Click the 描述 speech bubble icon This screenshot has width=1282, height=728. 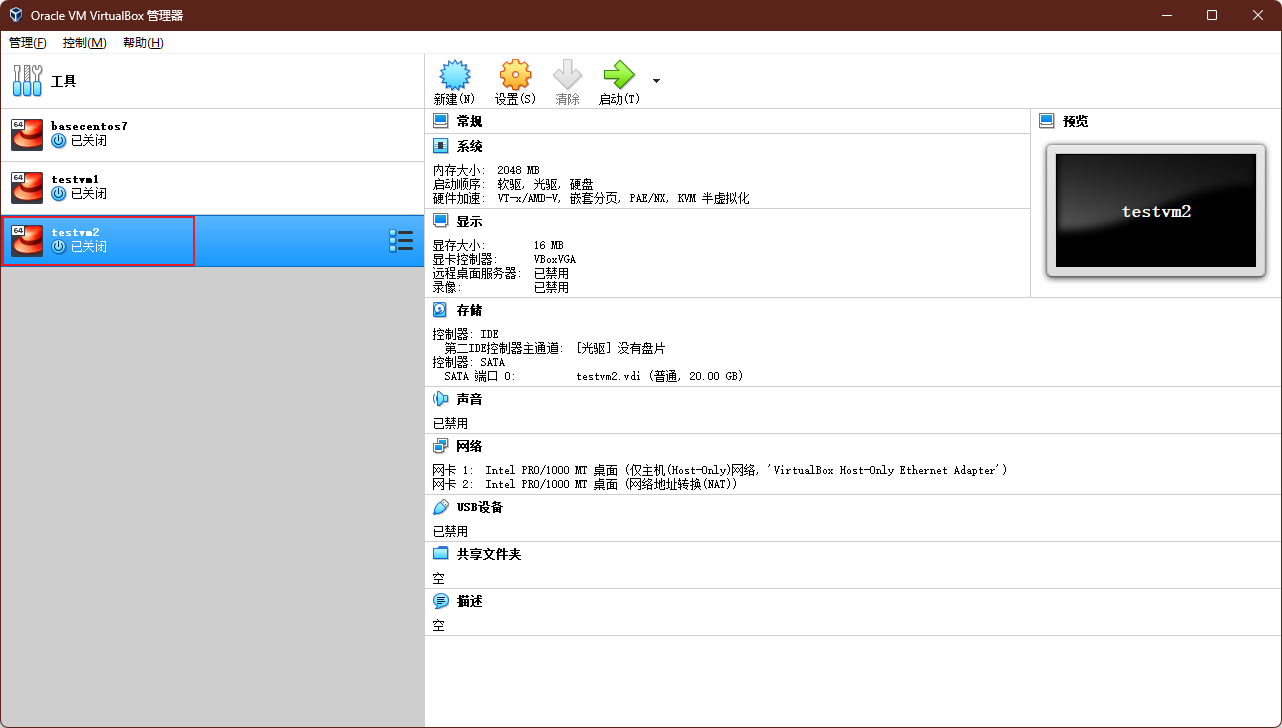[x=440, y=601]
